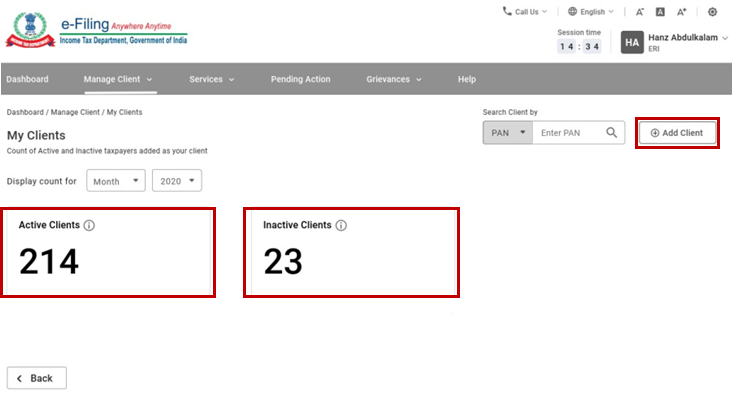Click the Count of Active and Inactive description
732x395 pixels.
coord(107,151)
